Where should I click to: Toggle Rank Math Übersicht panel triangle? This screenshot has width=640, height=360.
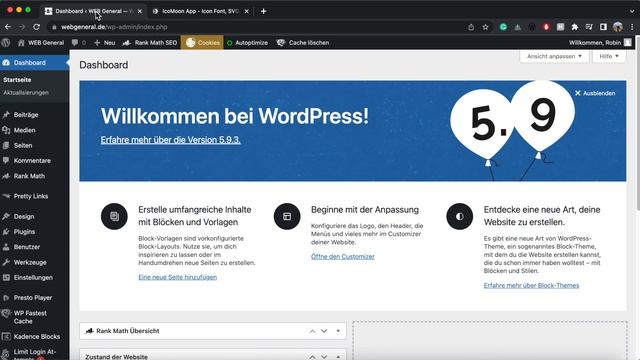click(338, 331)
